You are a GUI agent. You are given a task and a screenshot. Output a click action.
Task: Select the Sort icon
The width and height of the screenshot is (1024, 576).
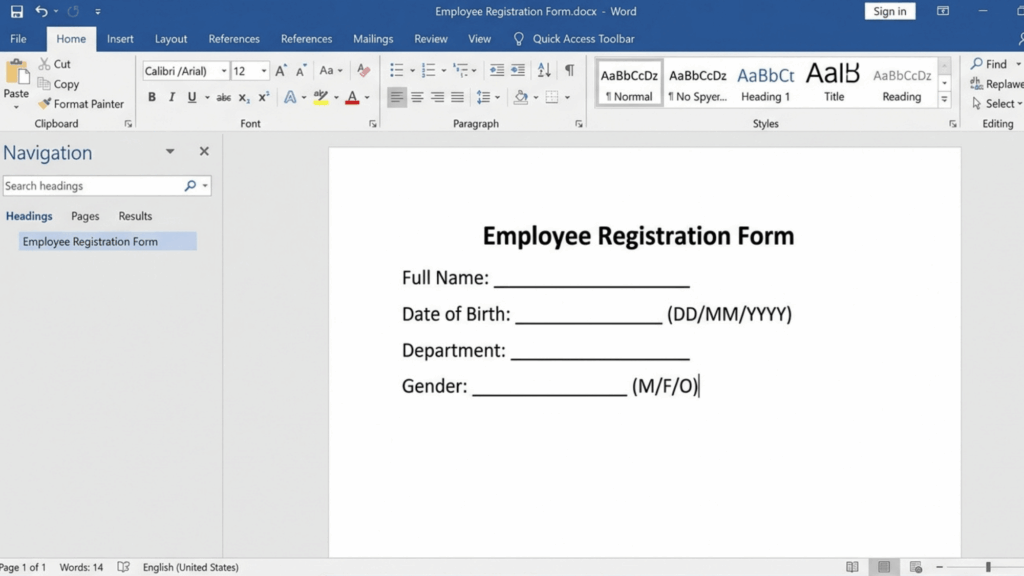tap(545, 71)
